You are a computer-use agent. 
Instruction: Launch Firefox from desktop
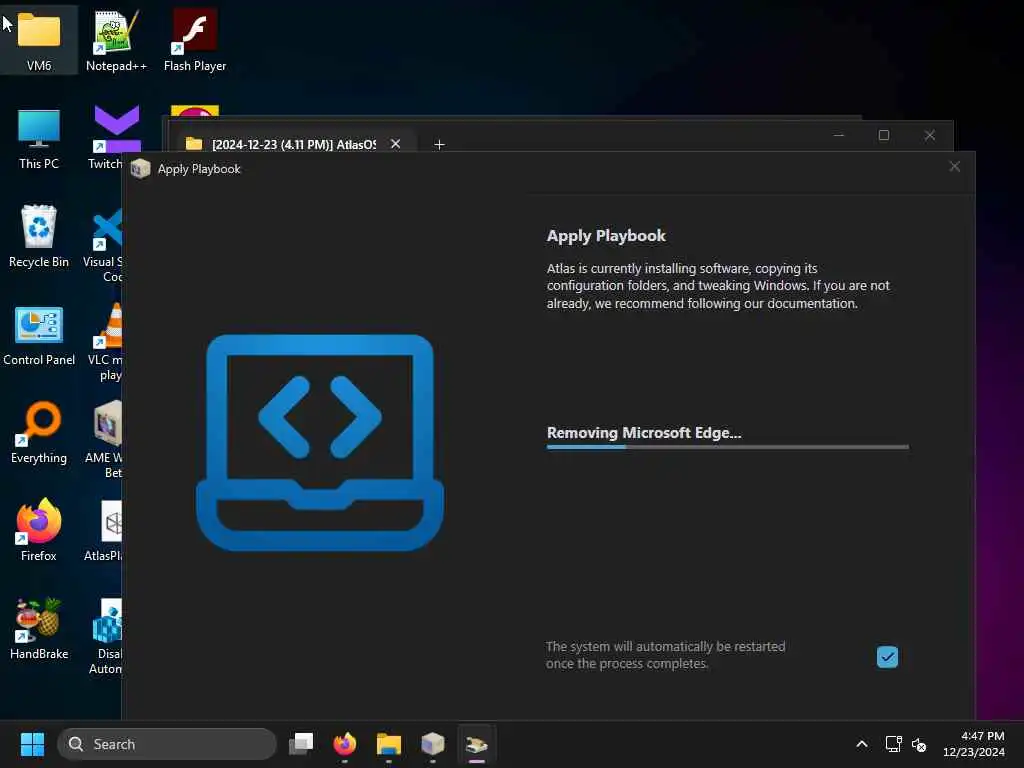pos(39,530)
